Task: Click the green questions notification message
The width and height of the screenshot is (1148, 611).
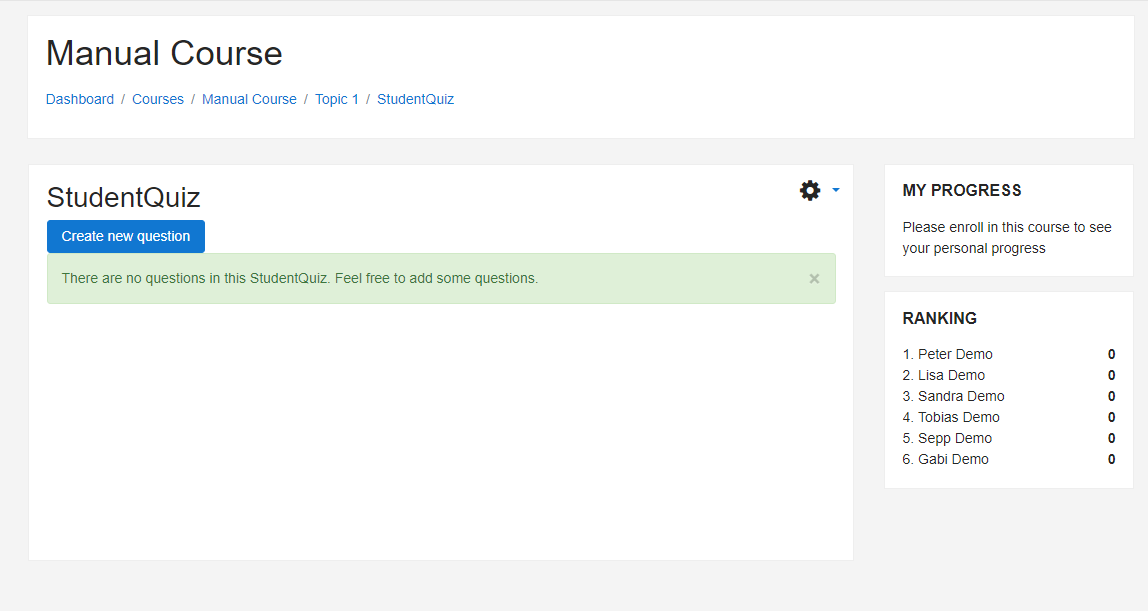Action: pos(300,278)
